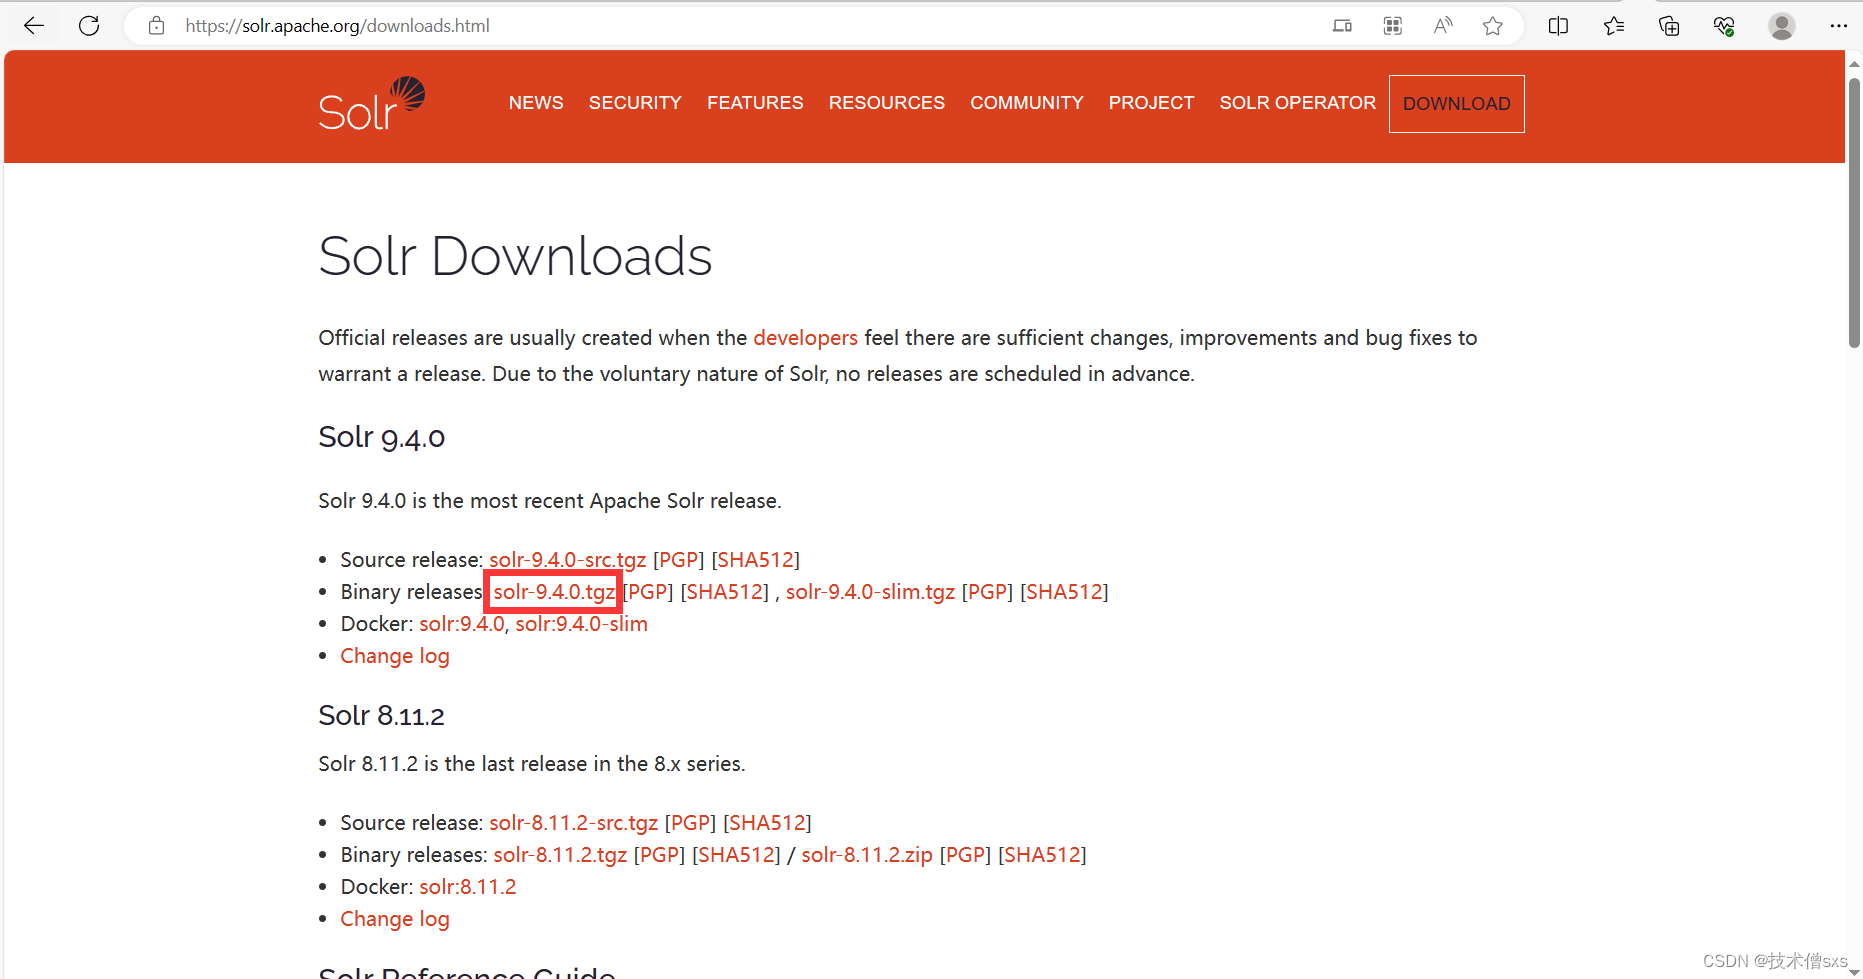Click the page vertical scrollbar thumb

tap(1854, 213)
